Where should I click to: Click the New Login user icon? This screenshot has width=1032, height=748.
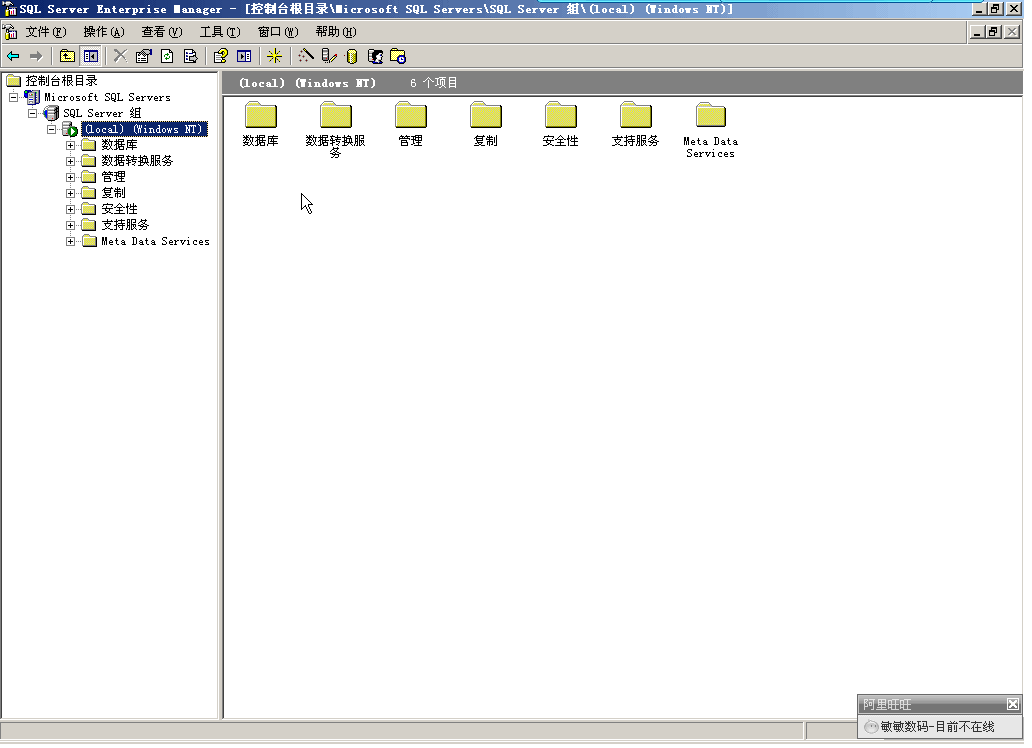click(x=375, y=57)
